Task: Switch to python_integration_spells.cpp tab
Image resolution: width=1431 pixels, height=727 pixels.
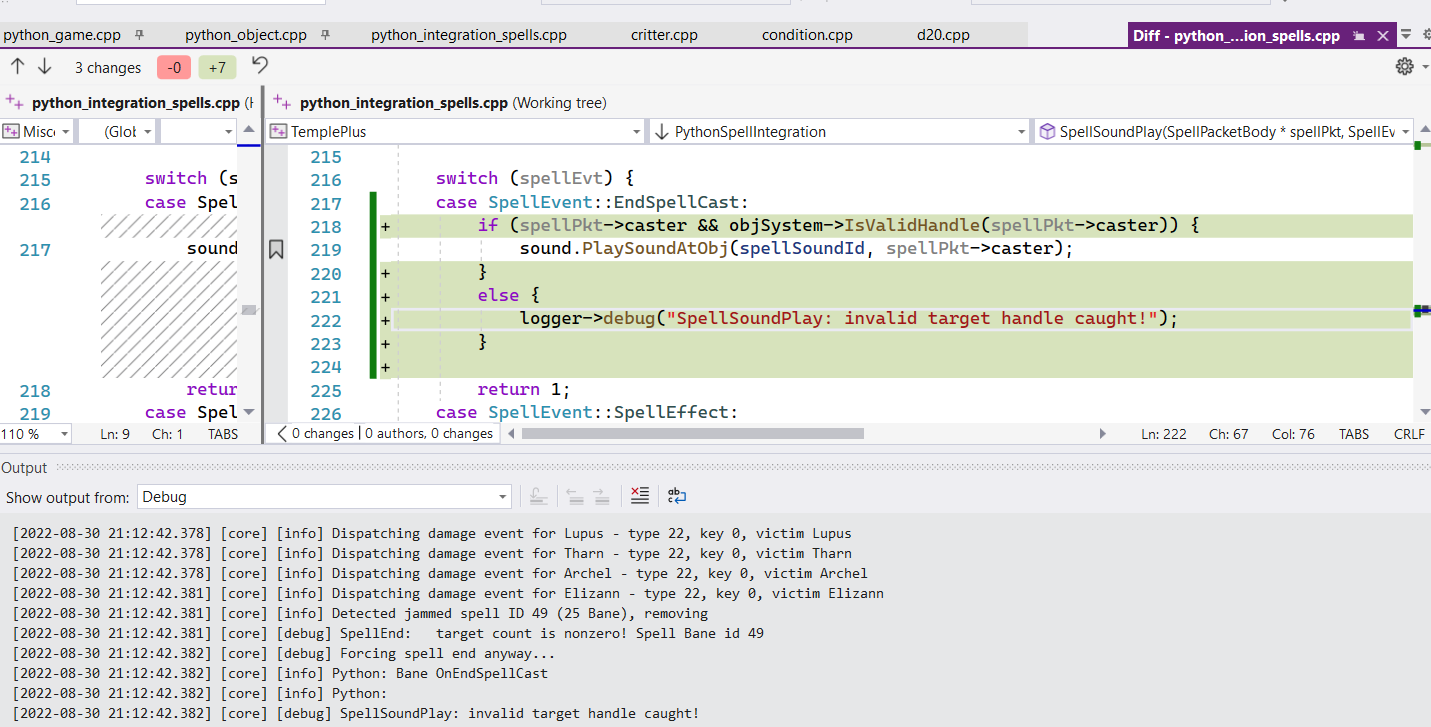Action: pyautogui.click(x=469, y=35)
